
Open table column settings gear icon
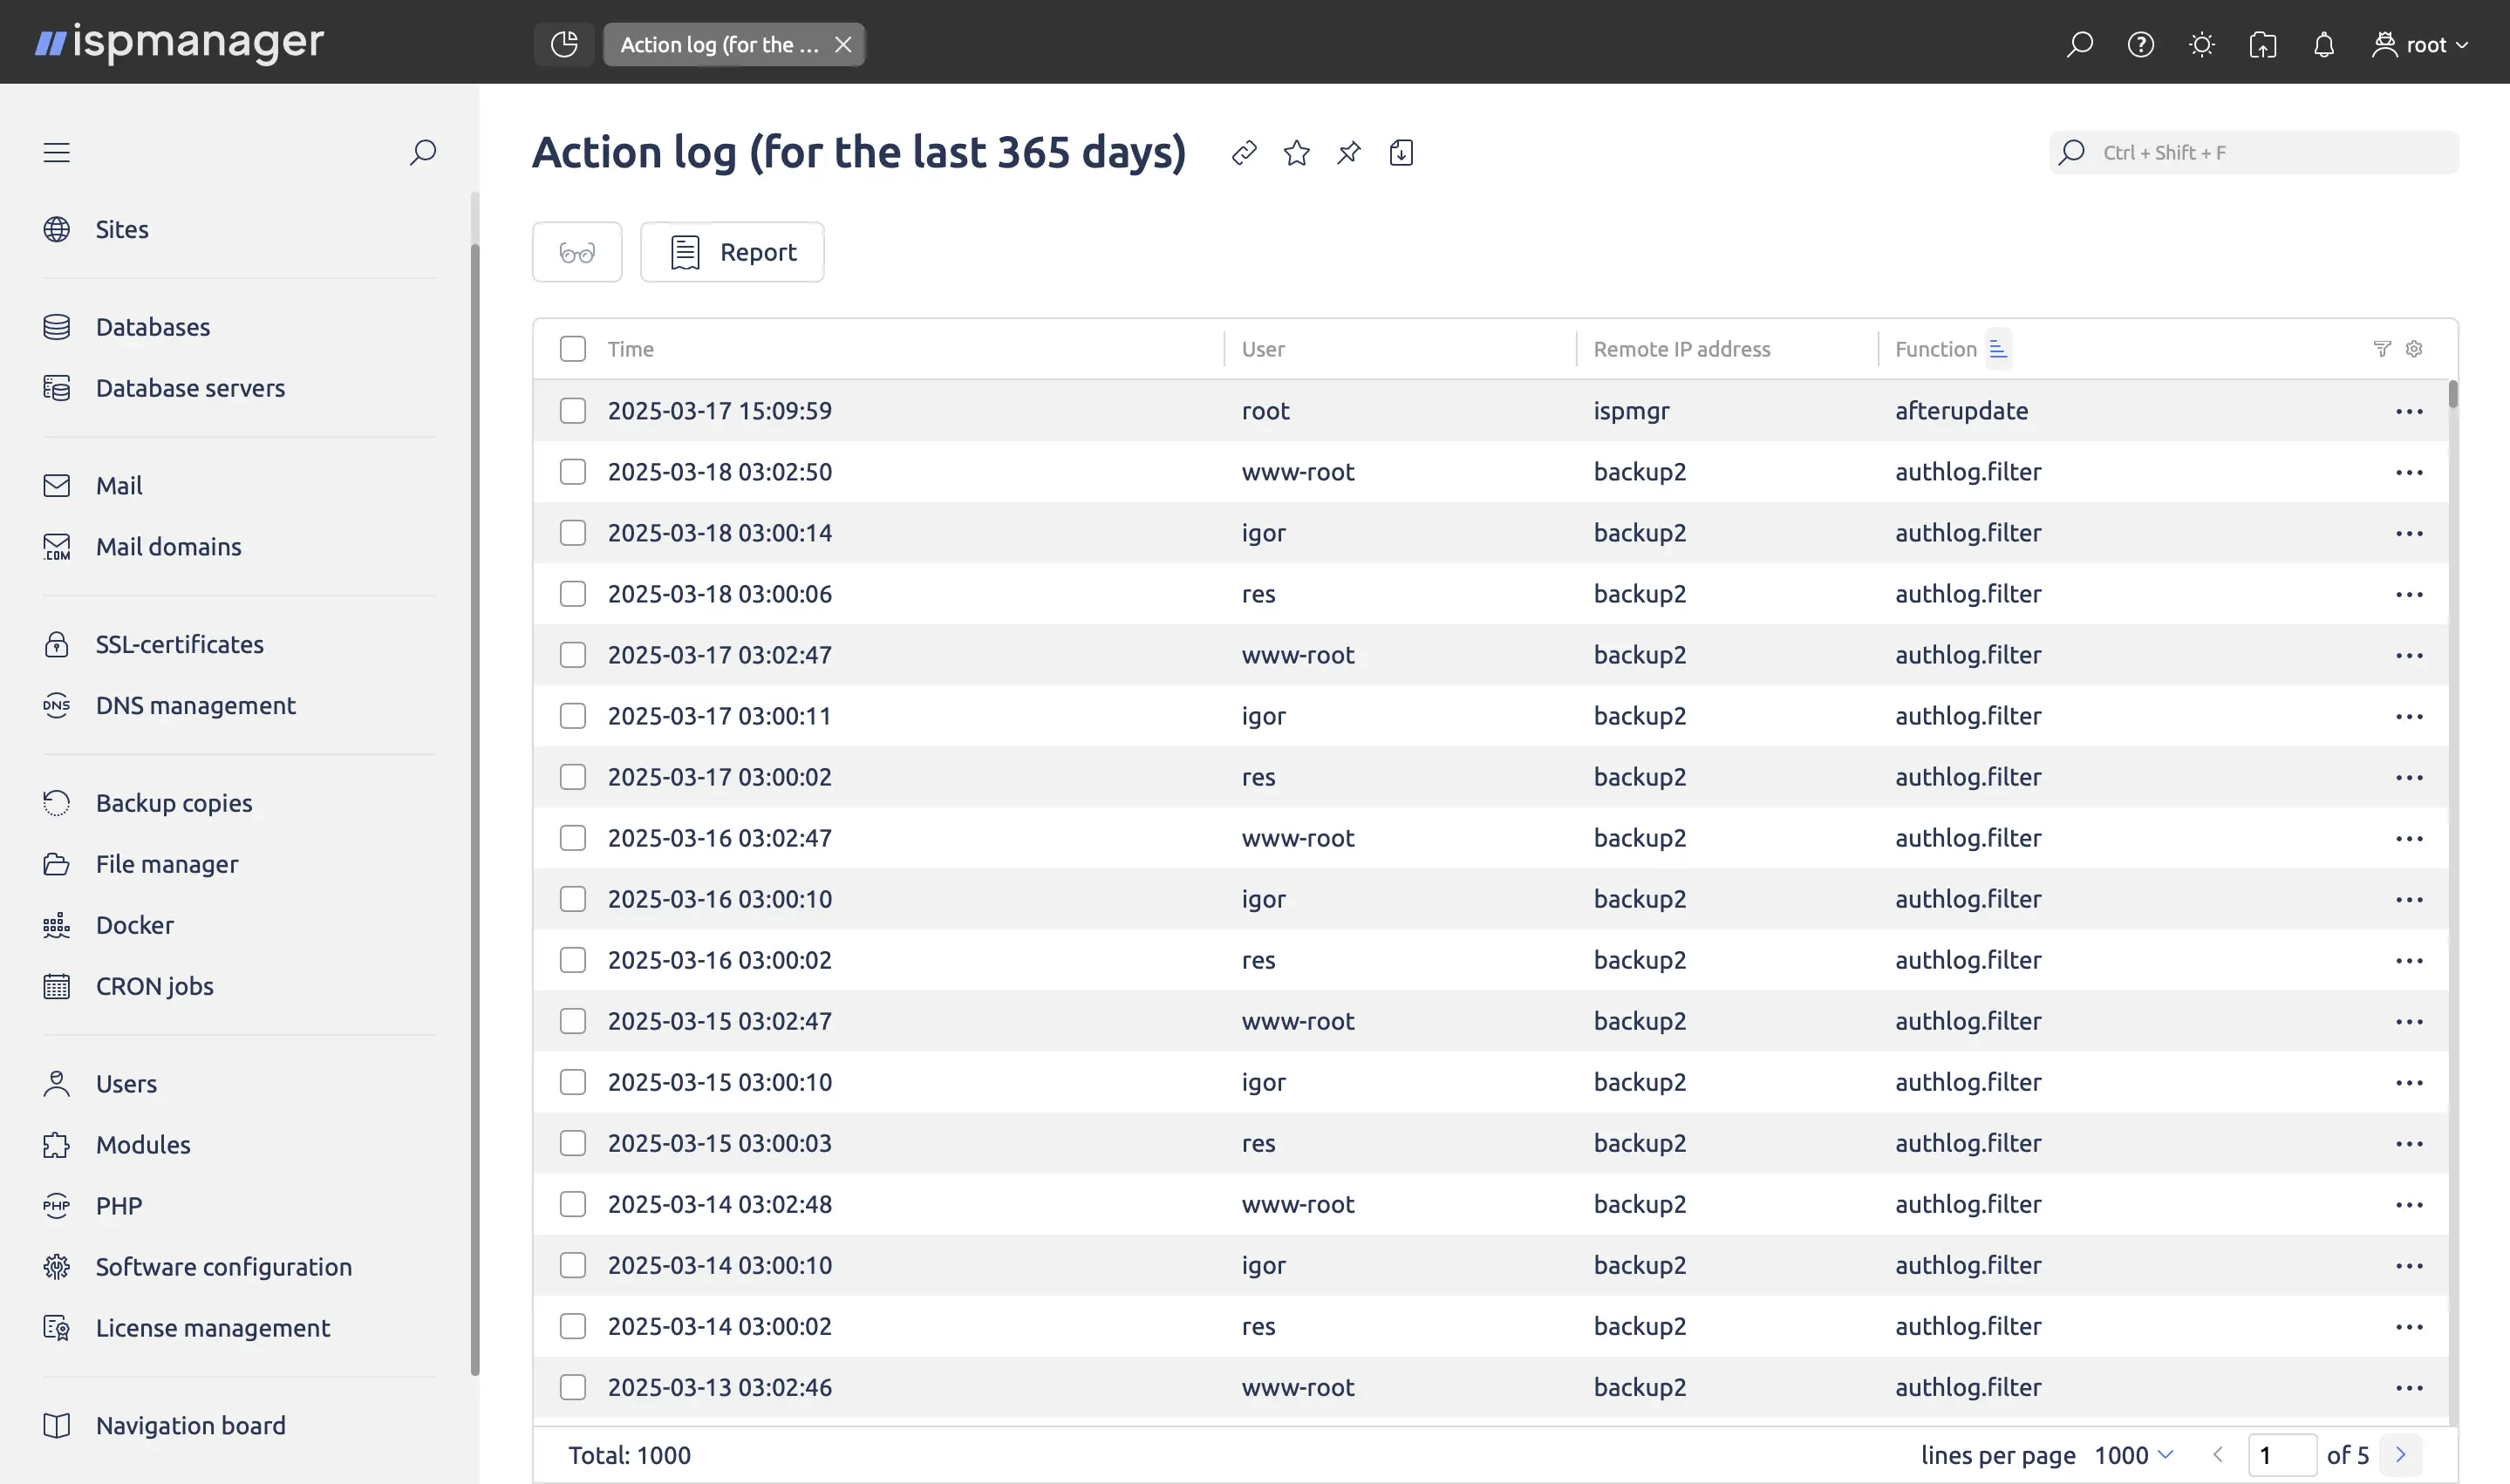[x=2414, y=348]
